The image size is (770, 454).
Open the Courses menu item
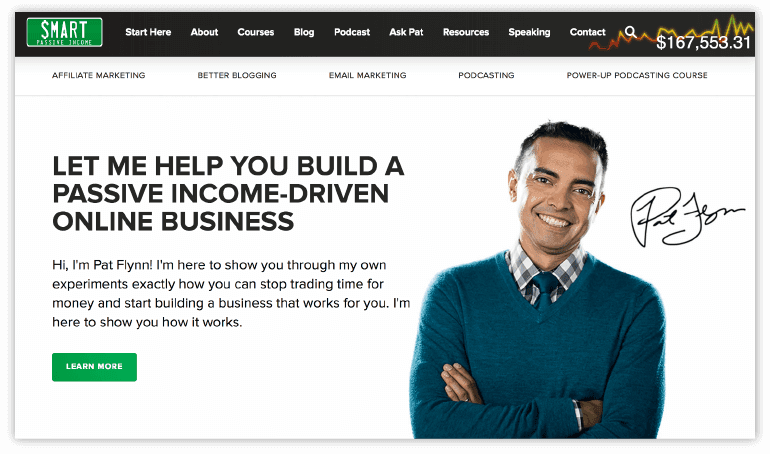[256, 32]
